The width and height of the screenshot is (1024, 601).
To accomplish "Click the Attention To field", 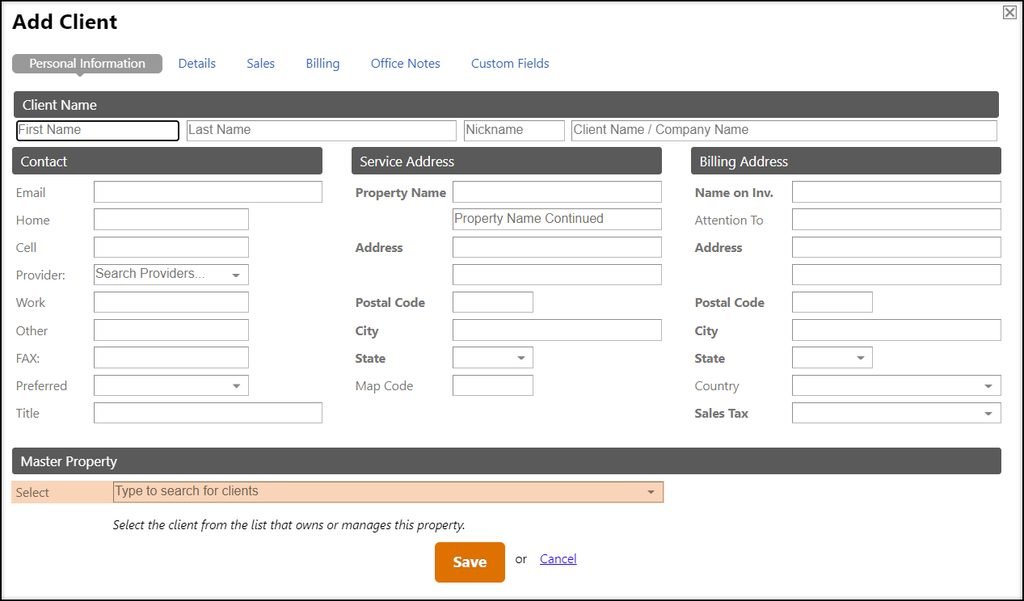I will point(896,219).
